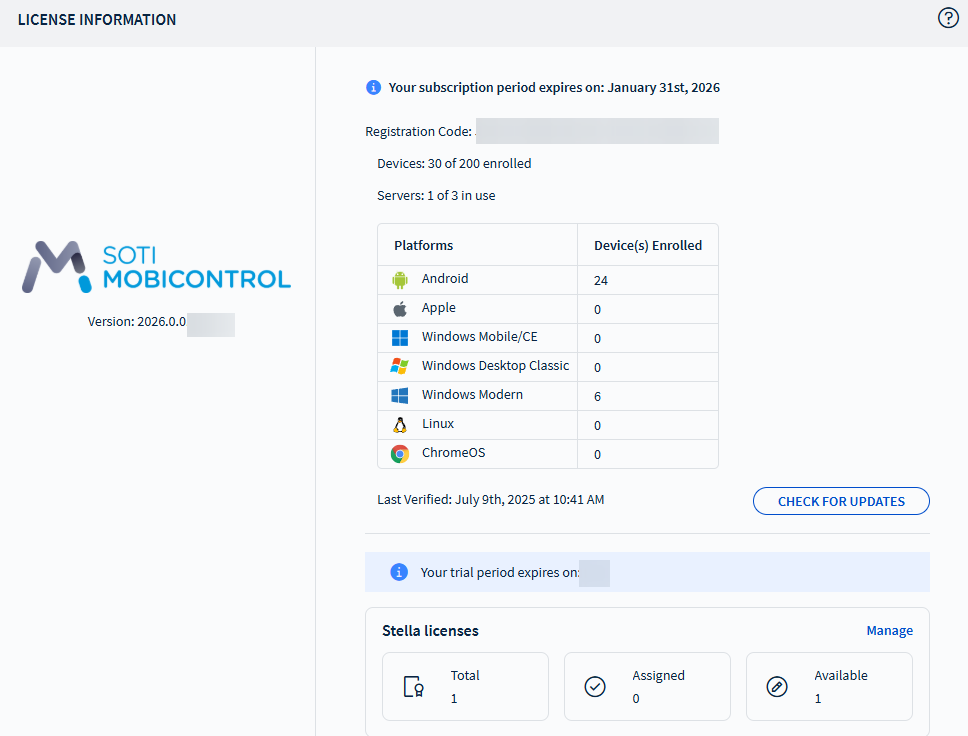
Task: Click the ChromeOS icon
Action: click(400, 454)
